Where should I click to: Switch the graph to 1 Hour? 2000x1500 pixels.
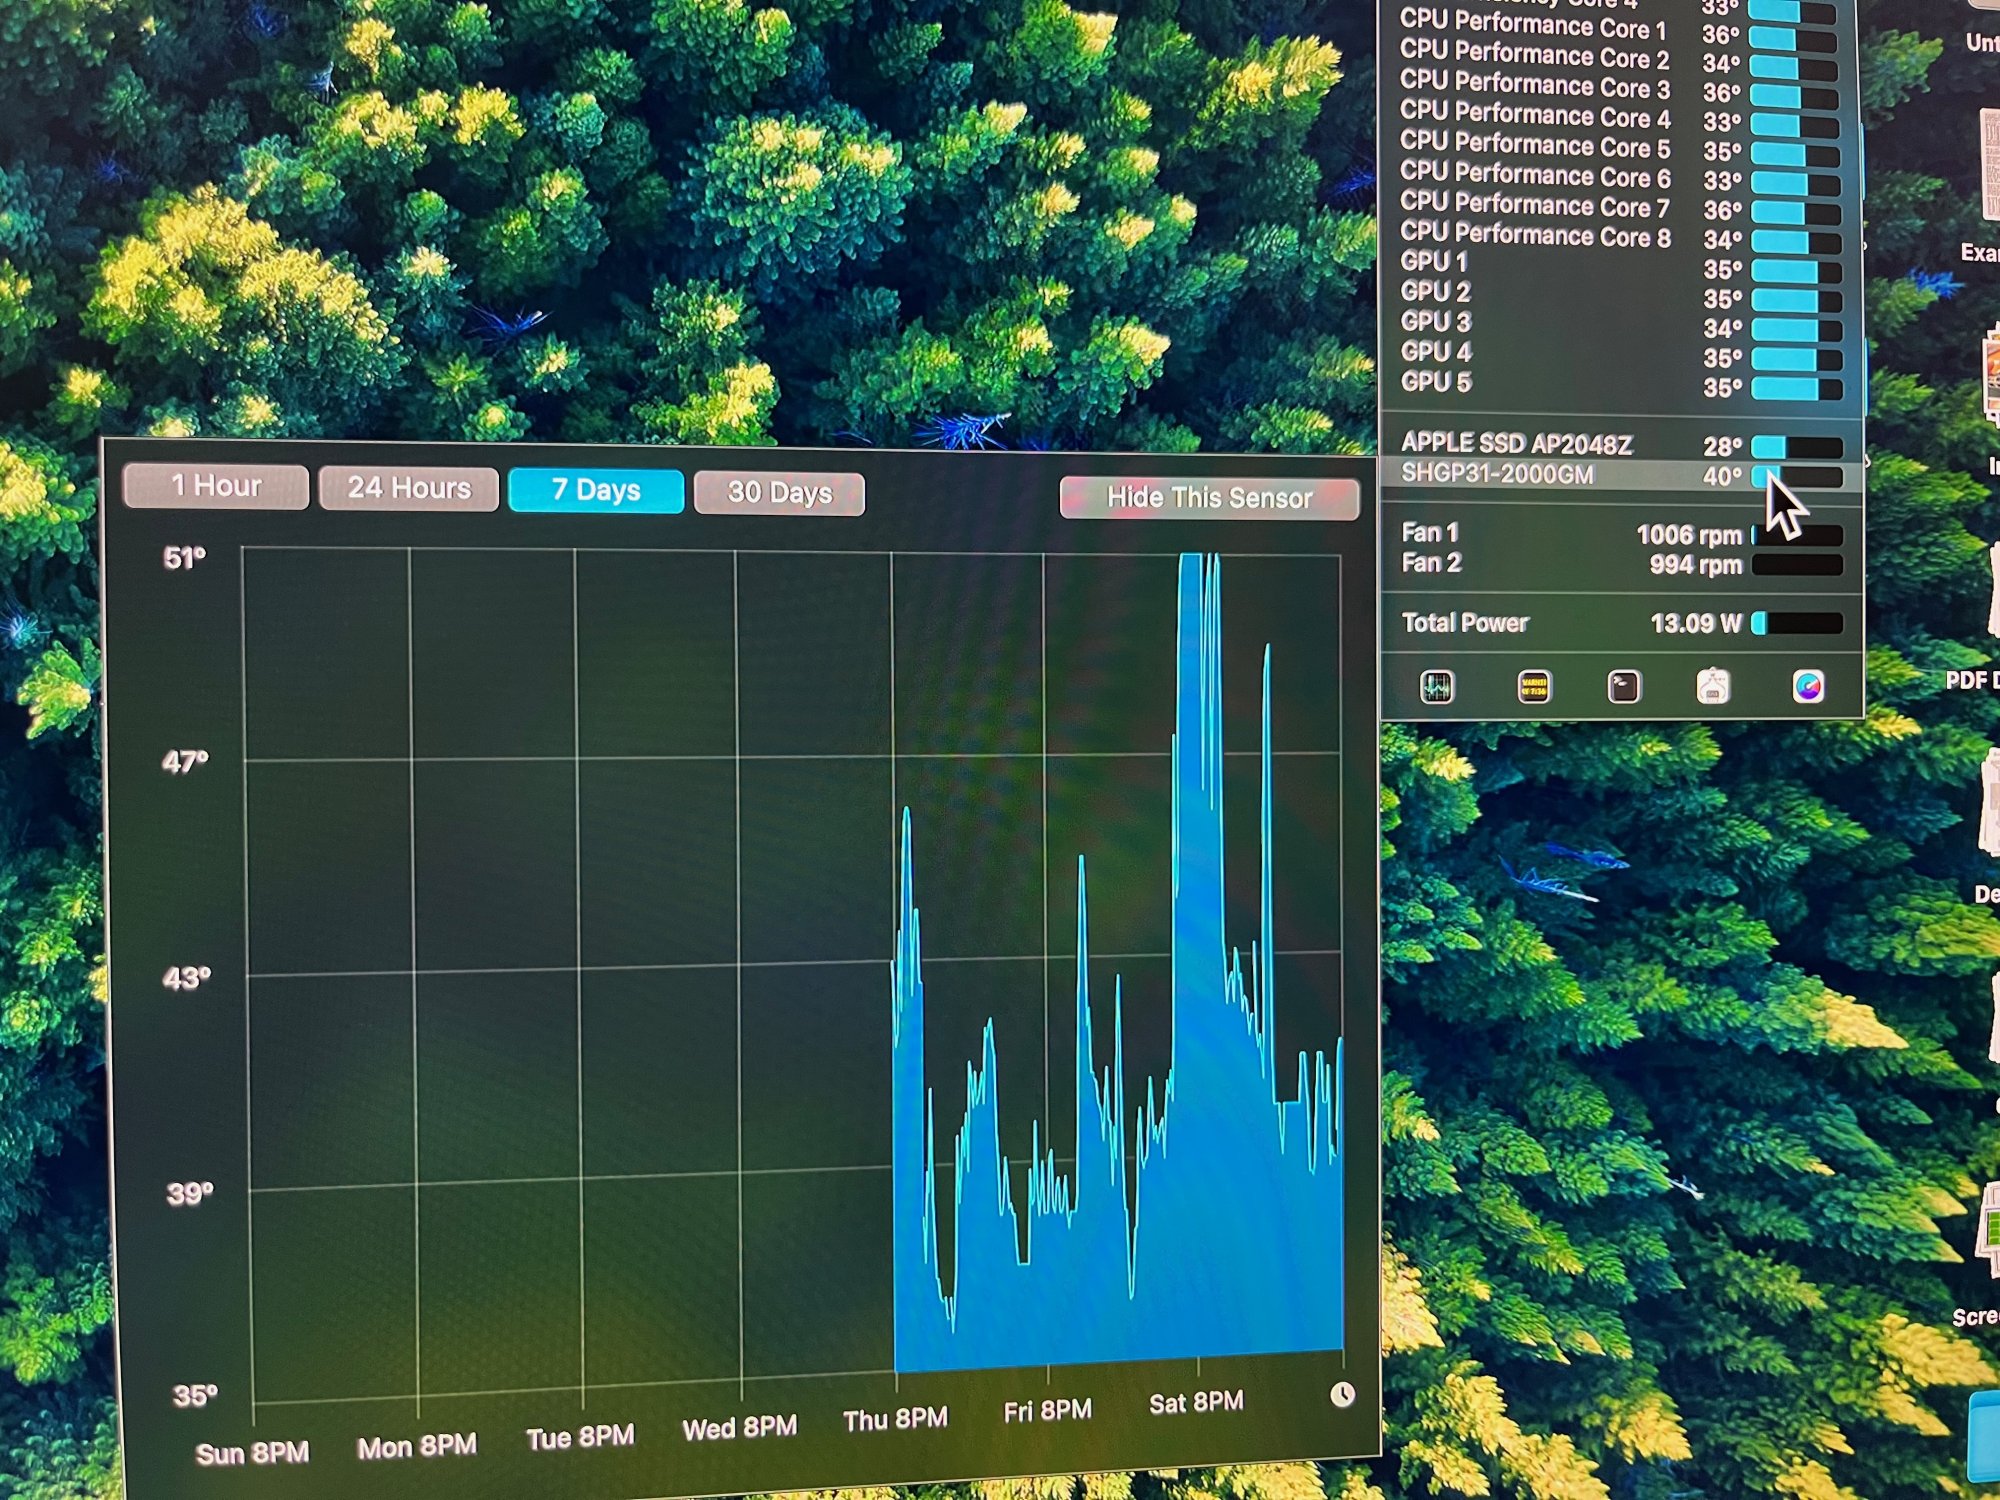point(216,486)
